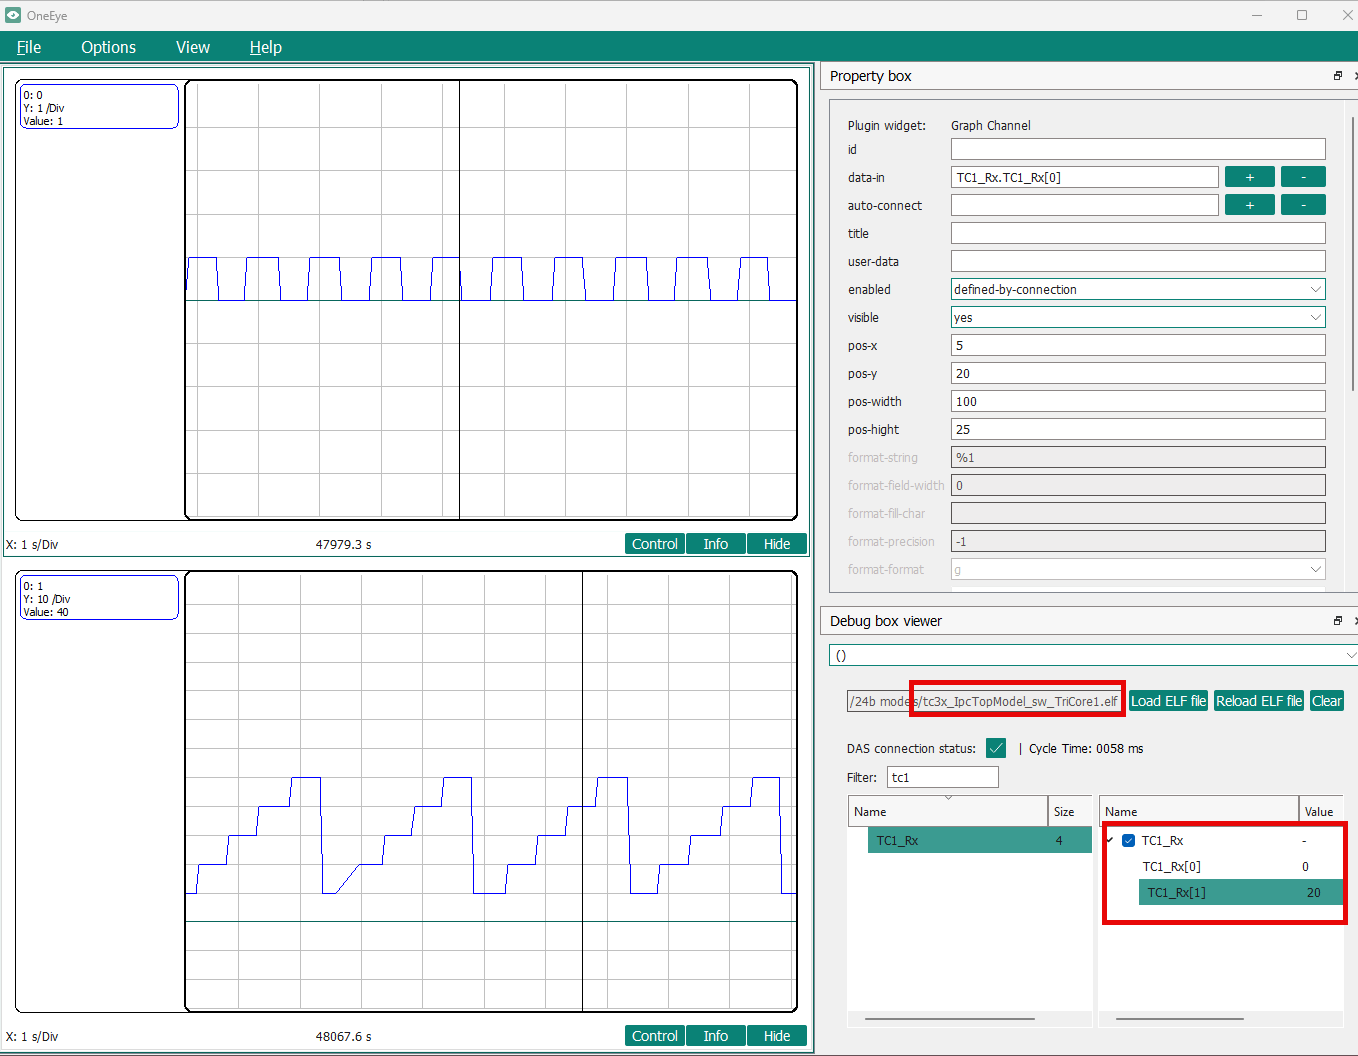Viewport: 1358px width, 1056px height.
Task: Open the Options menu
Action: tap(108, 47)
